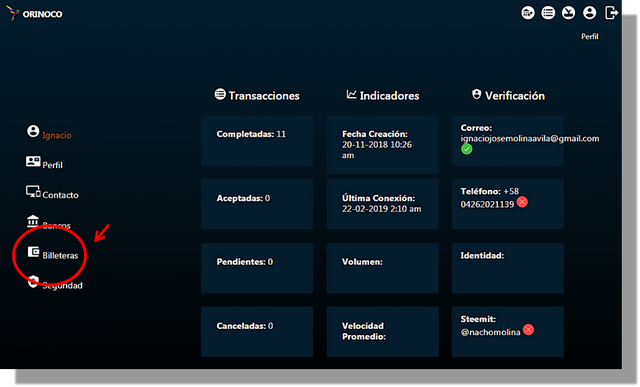Click the globe icon next to Transacciones
Image resolution: width=640 pixels, height=387 pixels.
tap(220, 94)
